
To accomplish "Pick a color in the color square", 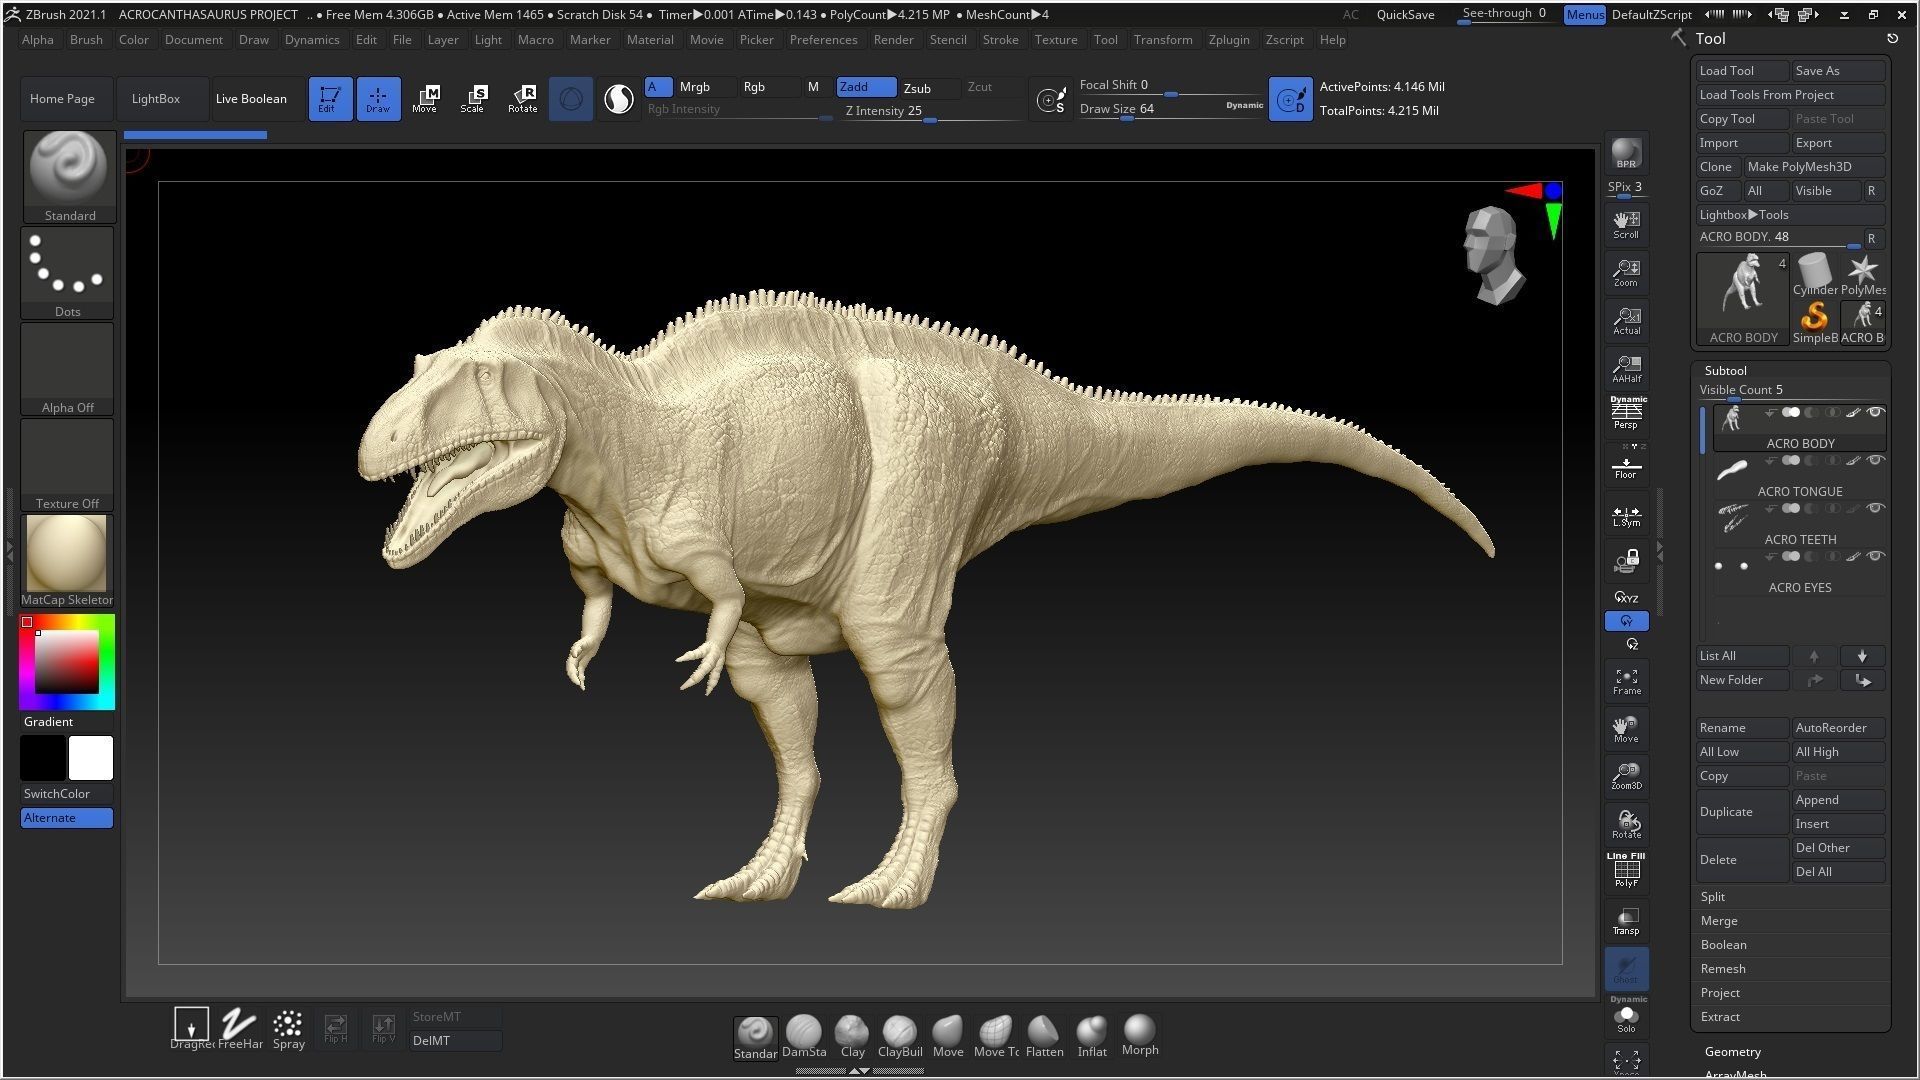I will [67, 662].
